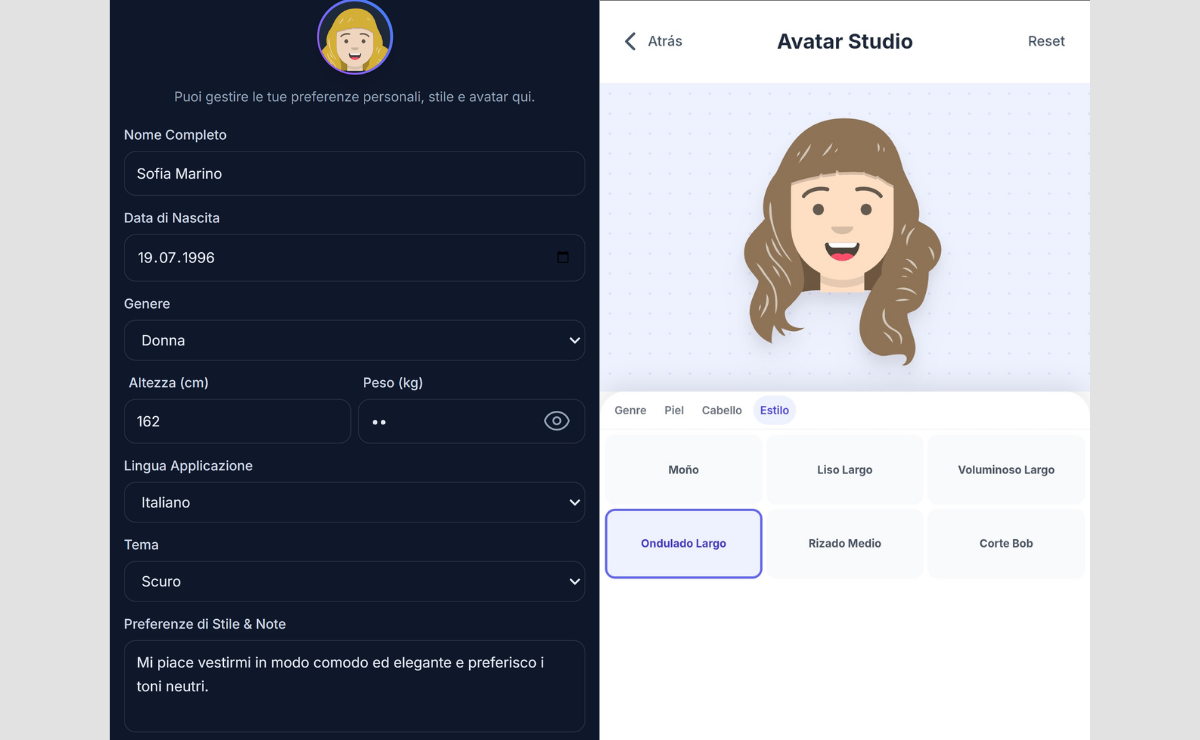Viewport: 1200px width, 740px height.
Task: Select the Estilo tab
Action: 774,410
